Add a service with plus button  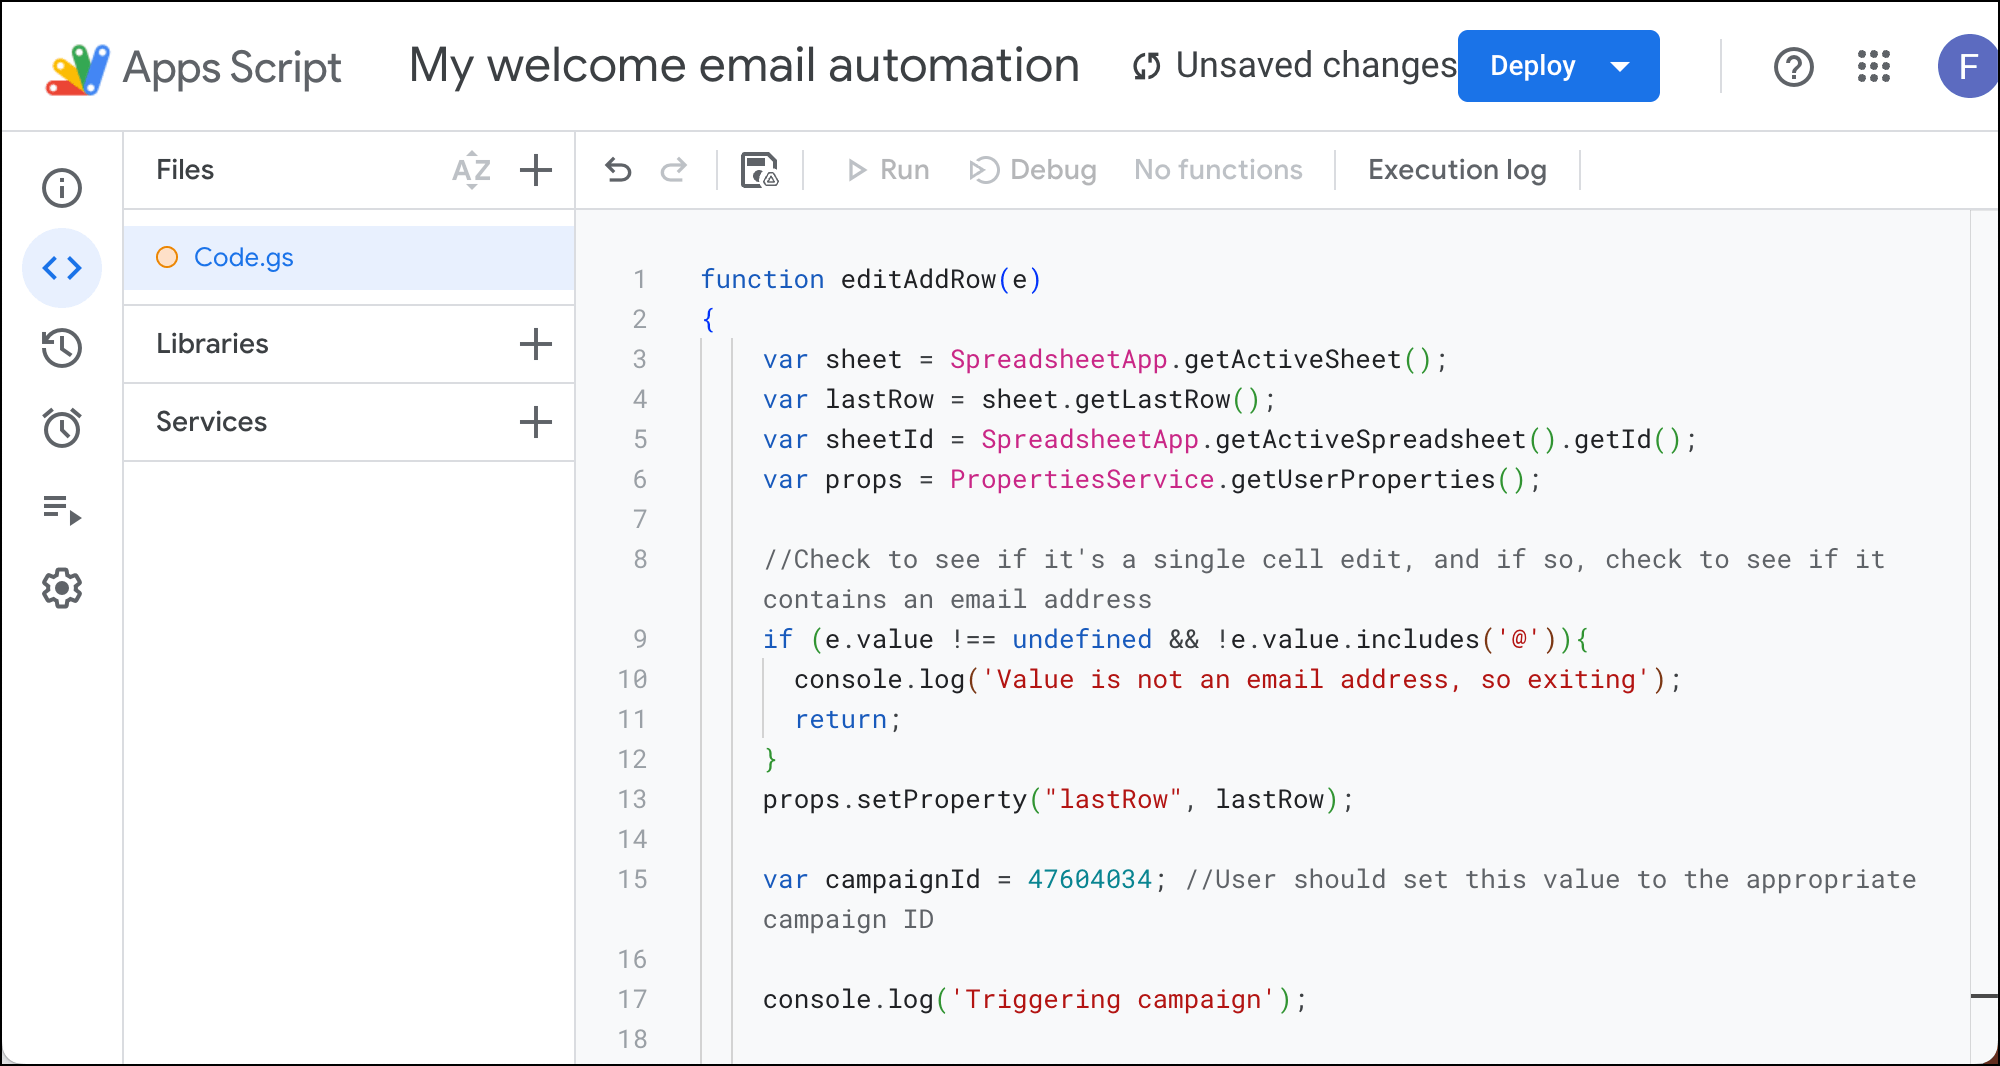(536, 422)
